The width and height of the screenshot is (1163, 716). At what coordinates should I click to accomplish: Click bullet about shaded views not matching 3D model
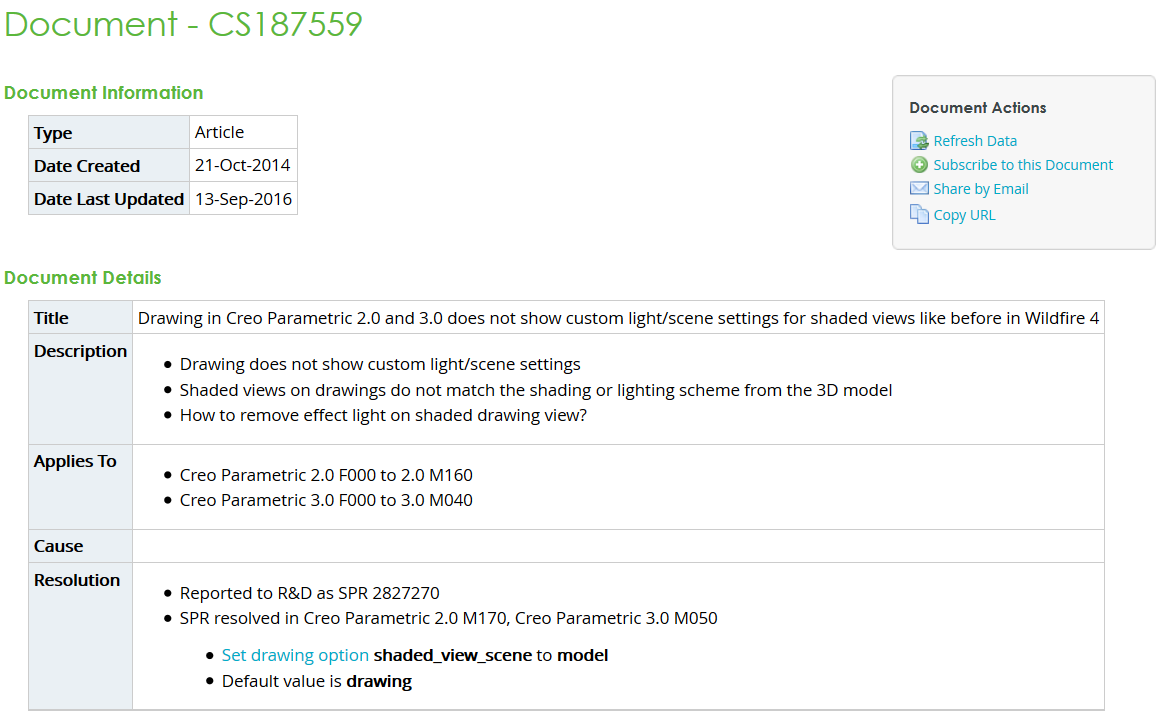[536, 390]
